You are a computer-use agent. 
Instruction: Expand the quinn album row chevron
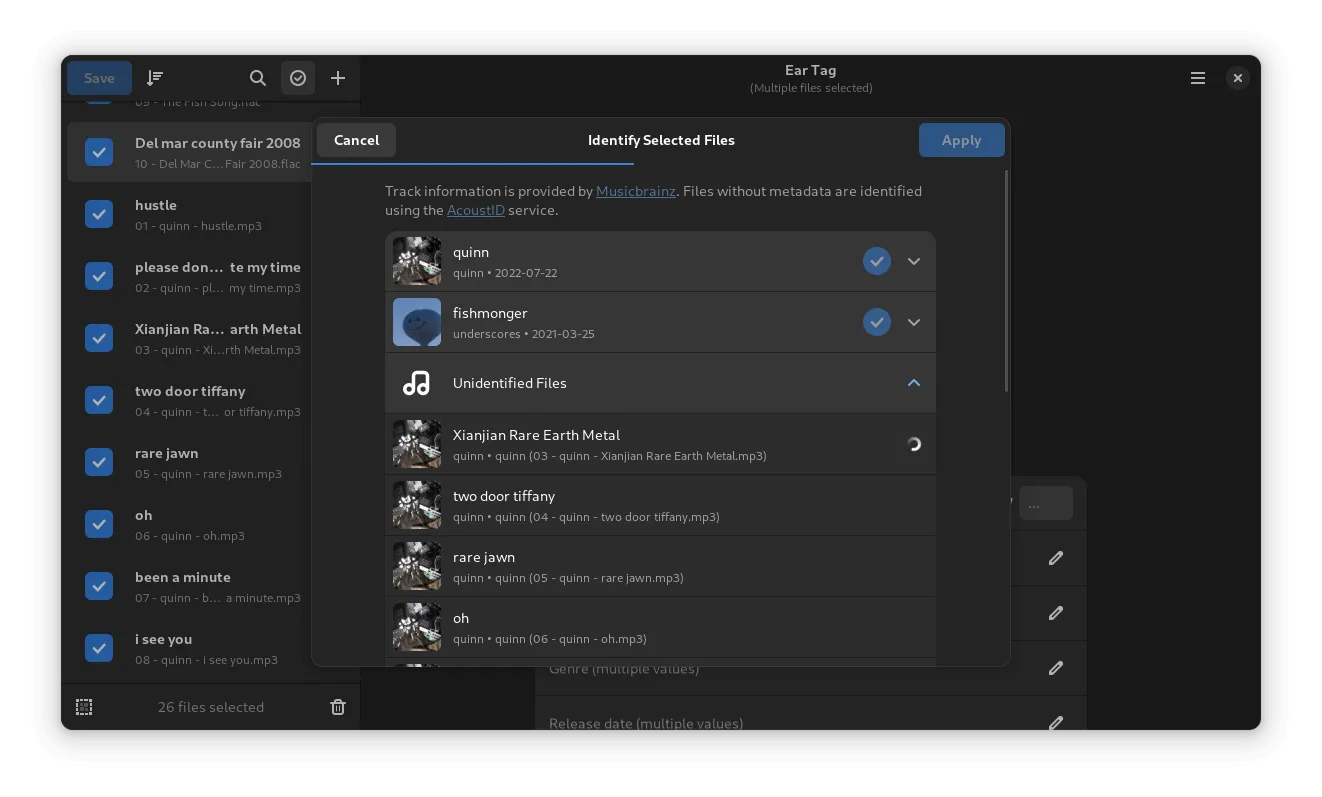[x=913, y=261]
